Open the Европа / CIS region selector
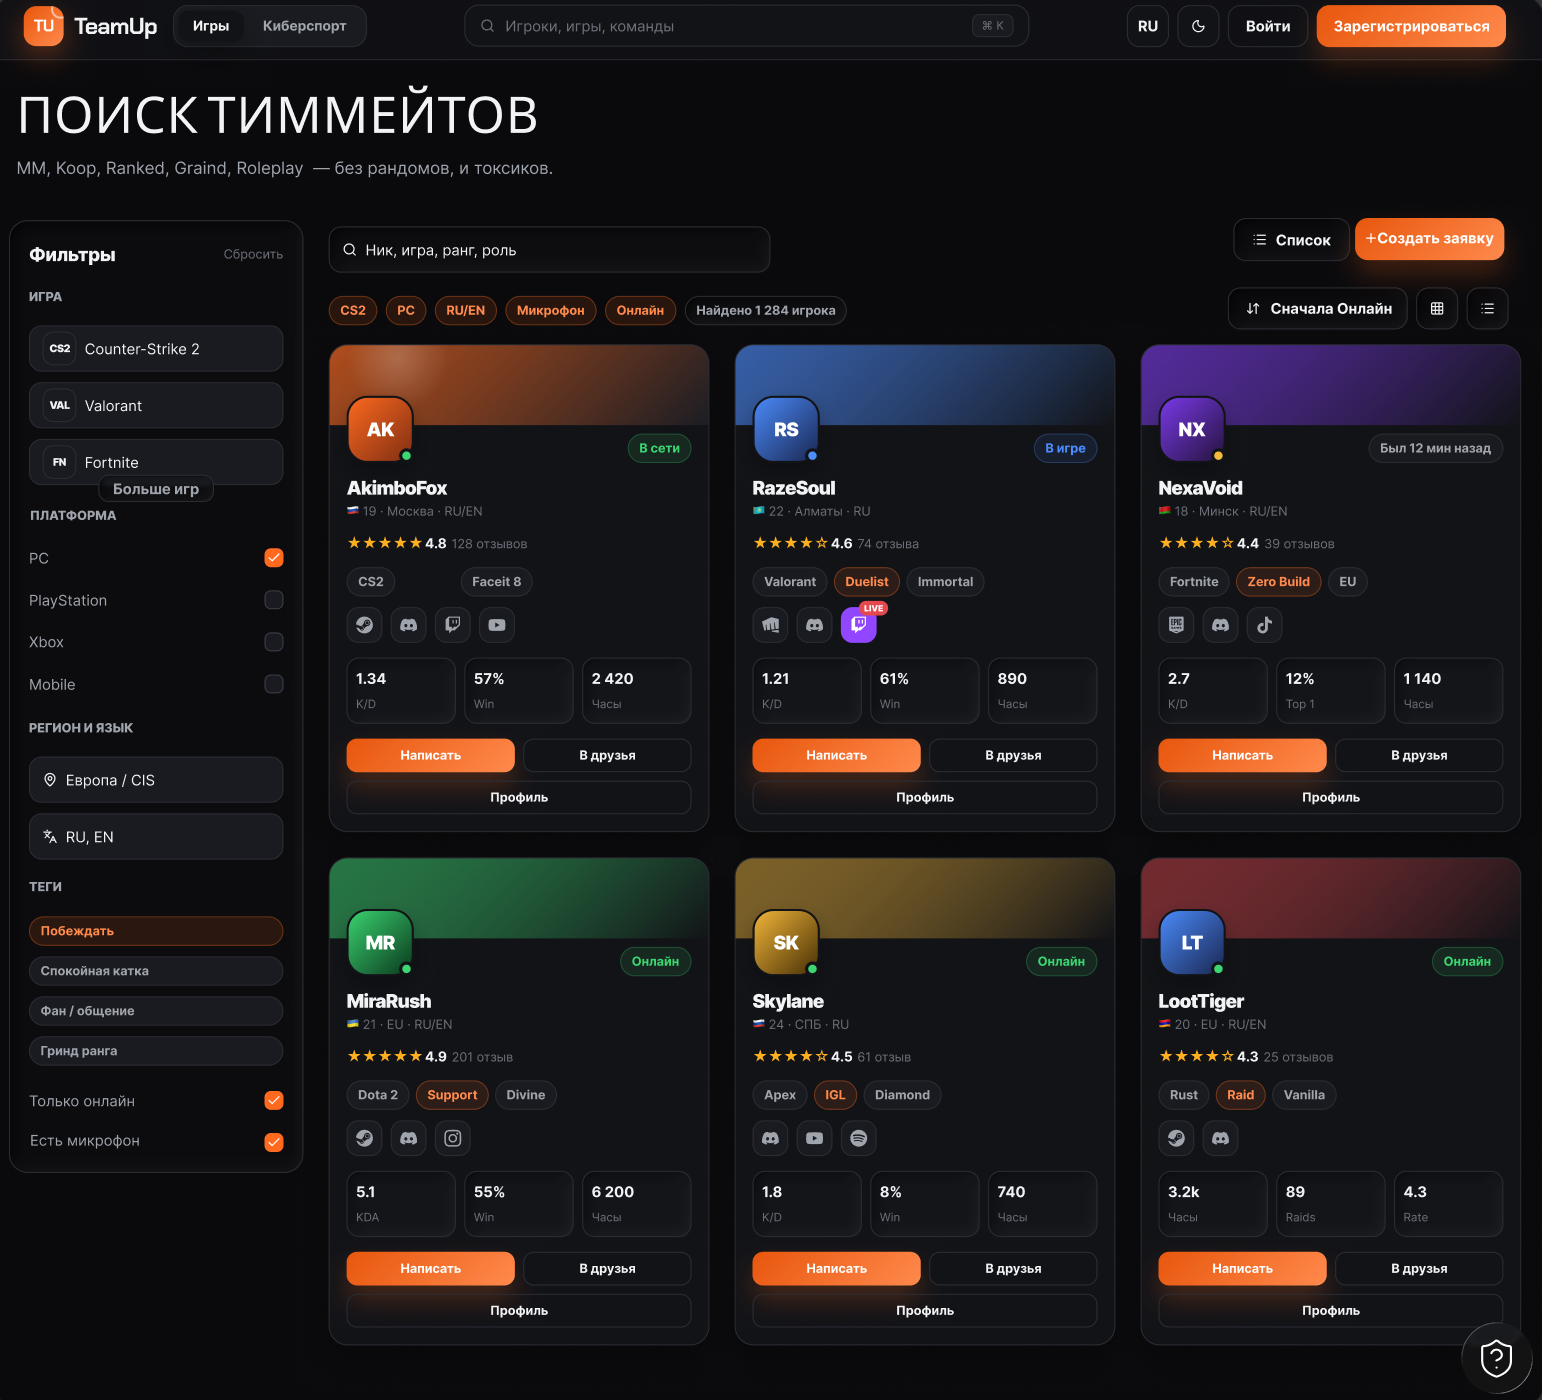 156,780
